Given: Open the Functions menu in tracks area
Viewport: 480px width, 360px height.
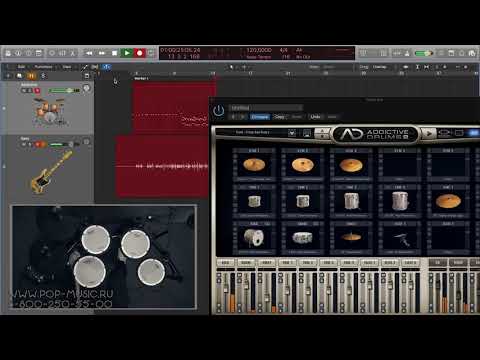Looking at the screenshot, I should click(44, 67).
